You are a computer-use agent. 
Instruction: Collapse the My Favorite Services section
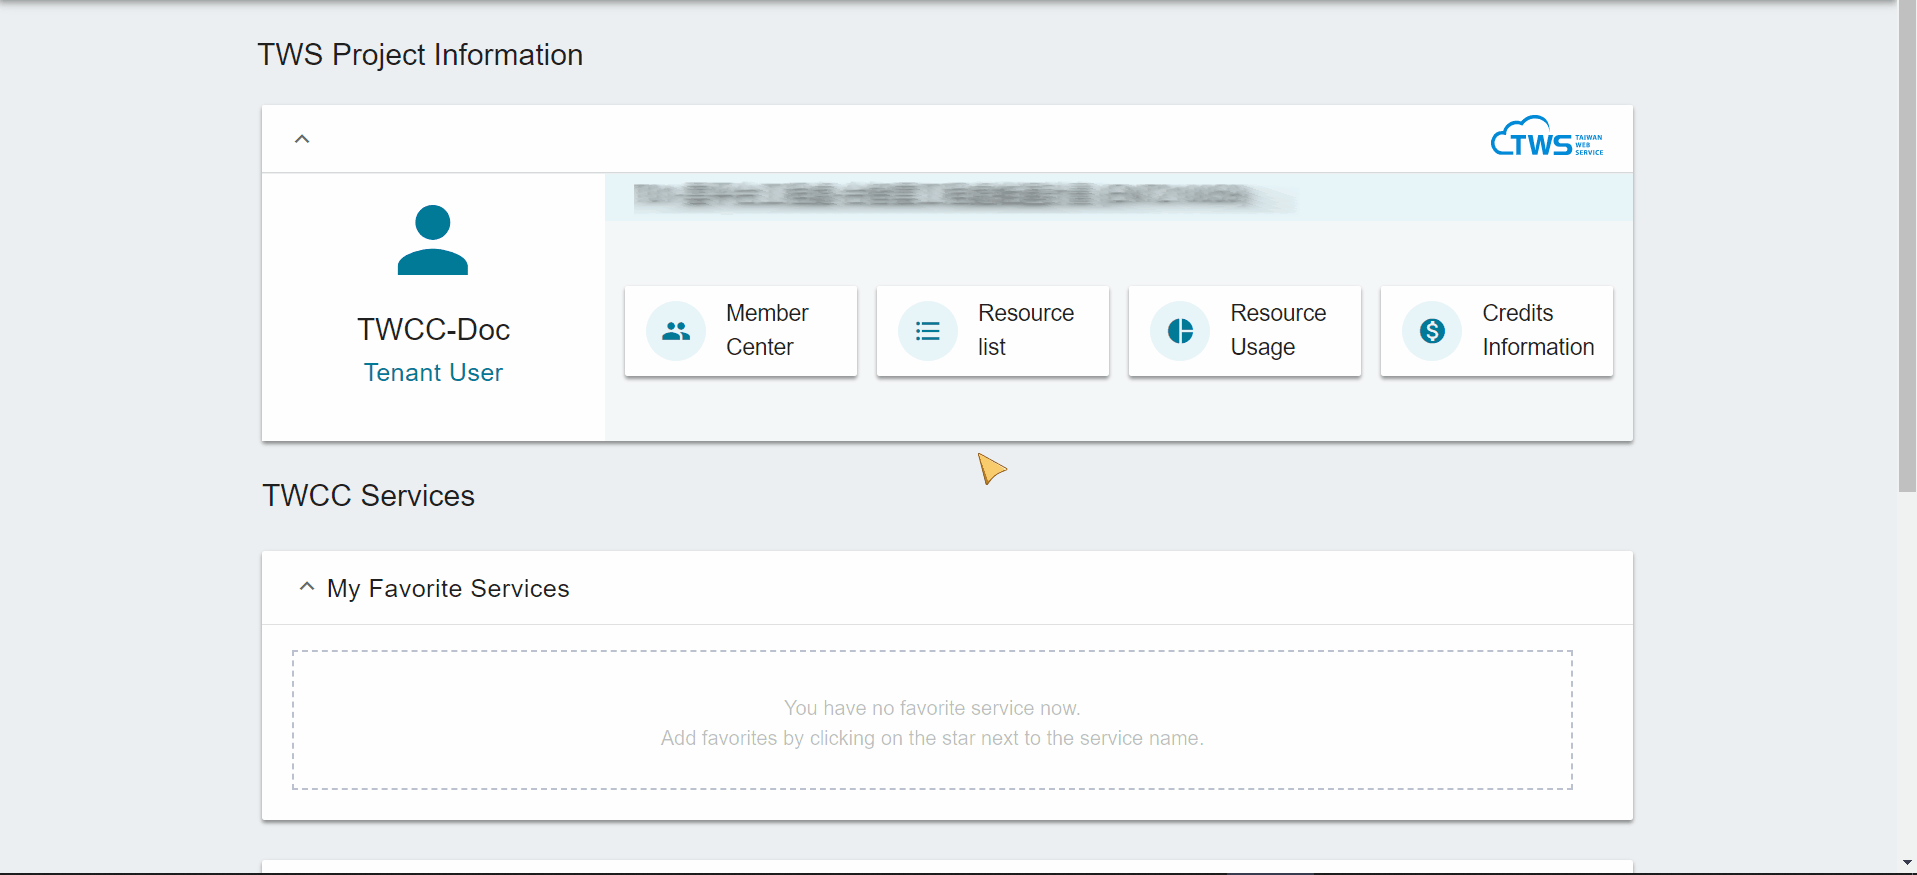[307, 587]
